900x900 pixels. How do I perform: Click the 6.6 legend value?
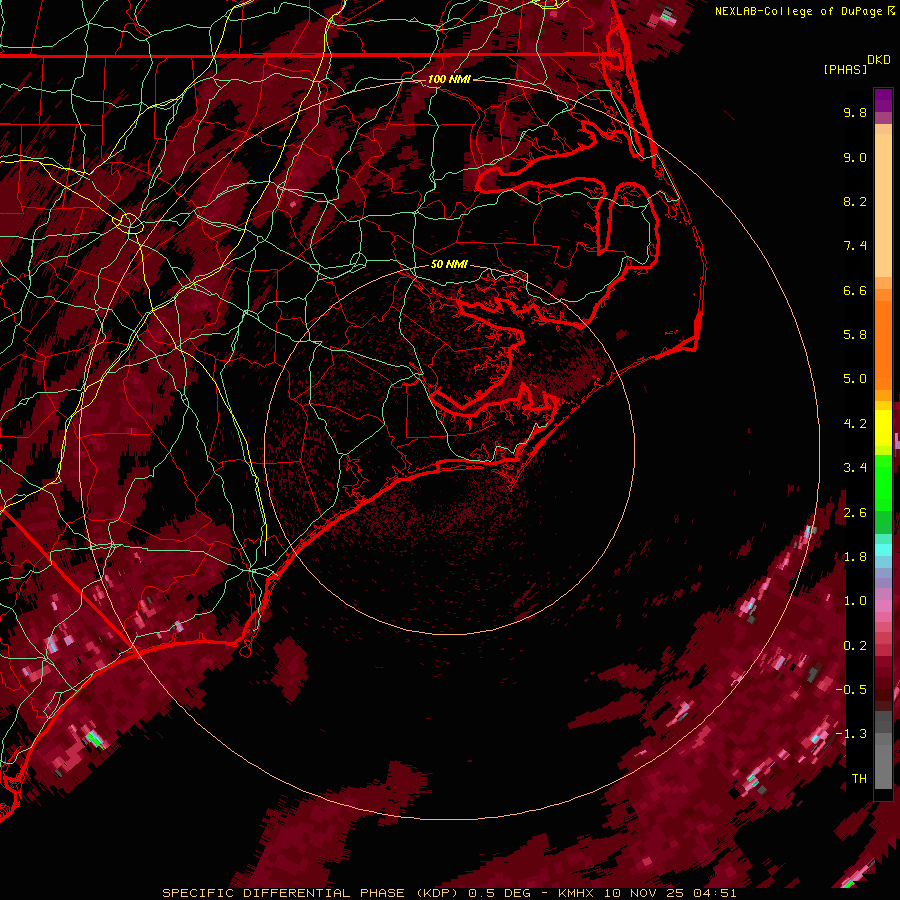tap(855, 290)
